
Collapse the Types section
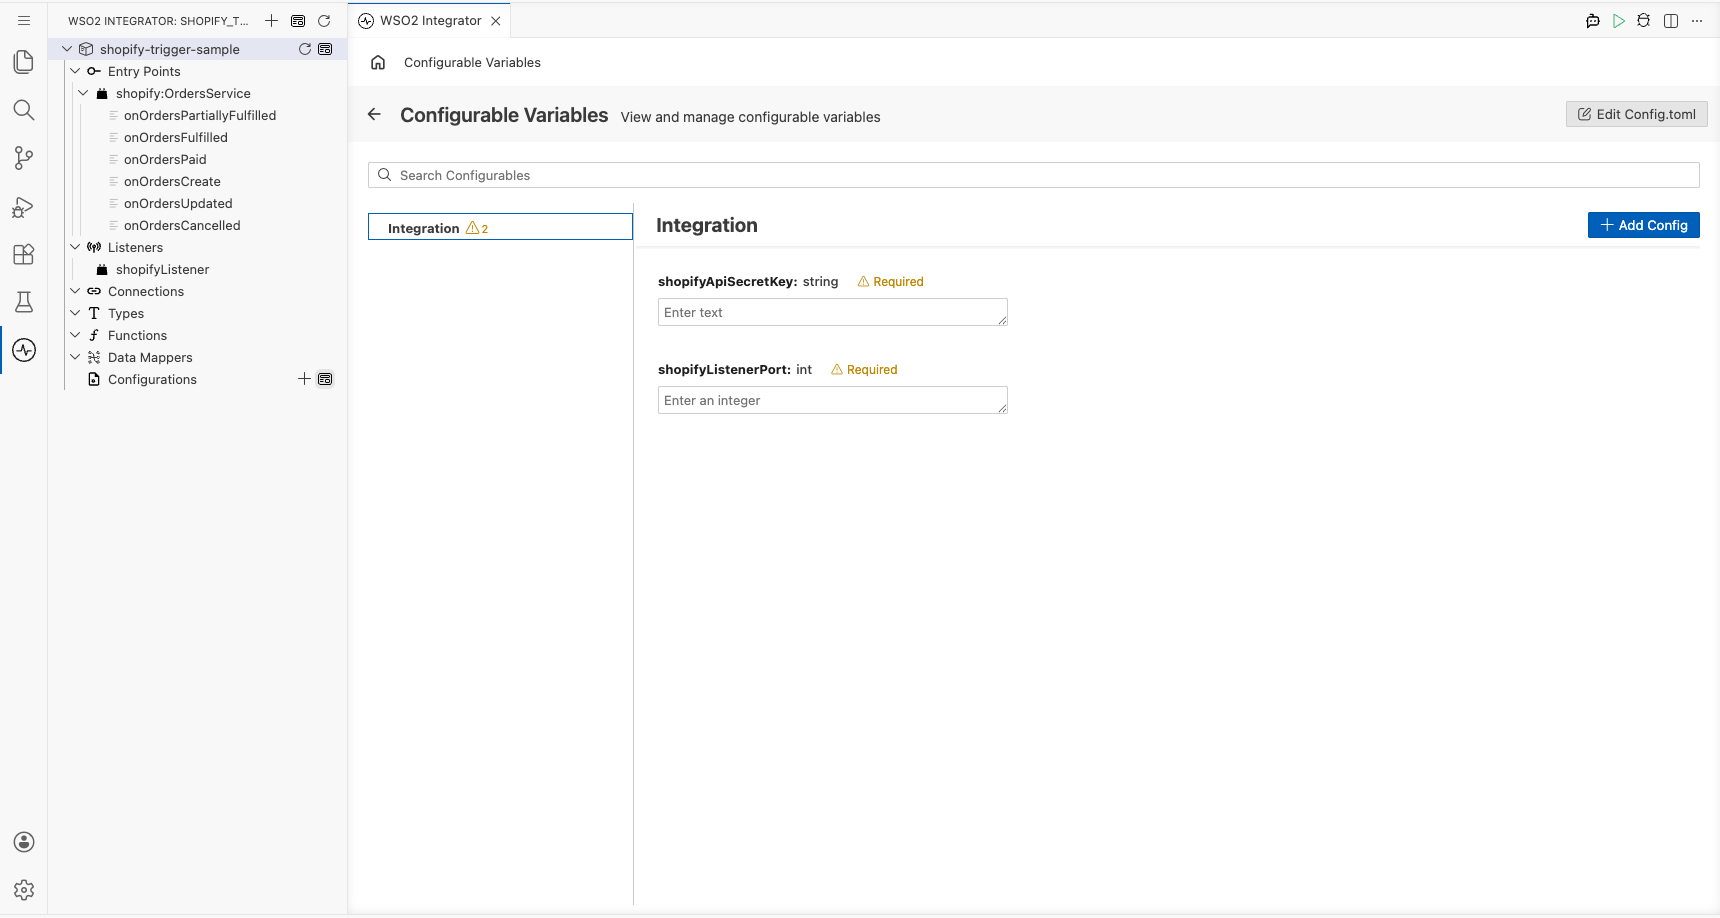(x=75, y=313)
